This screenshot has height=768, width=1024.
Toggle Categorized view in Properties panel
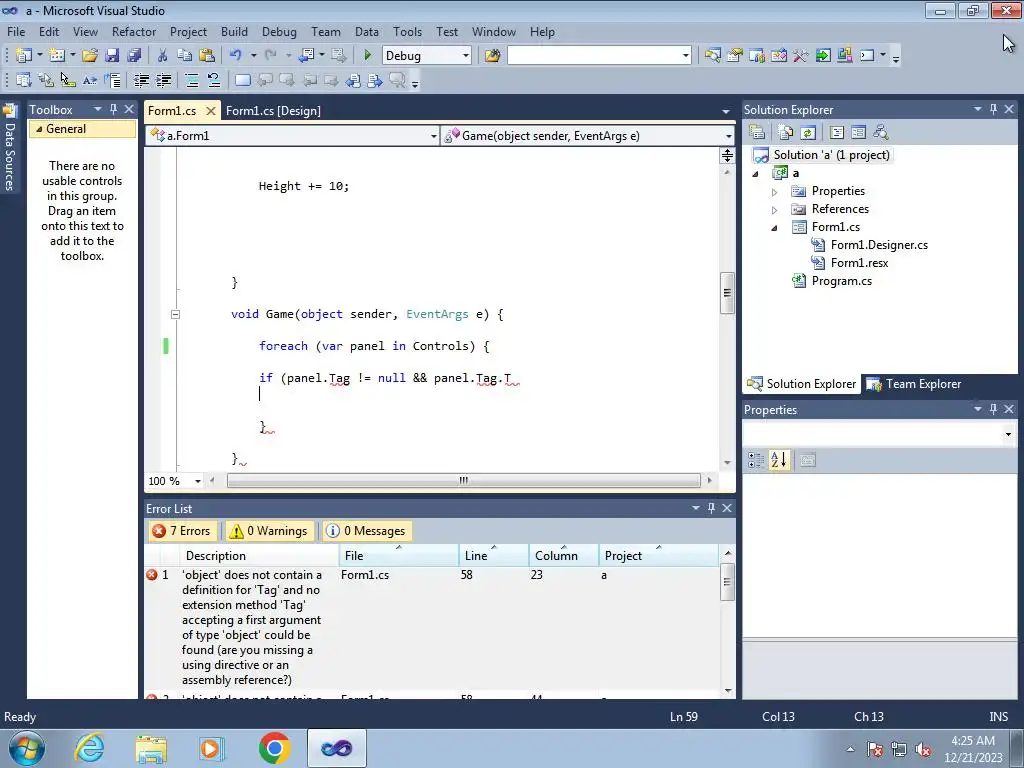[756, 460]
